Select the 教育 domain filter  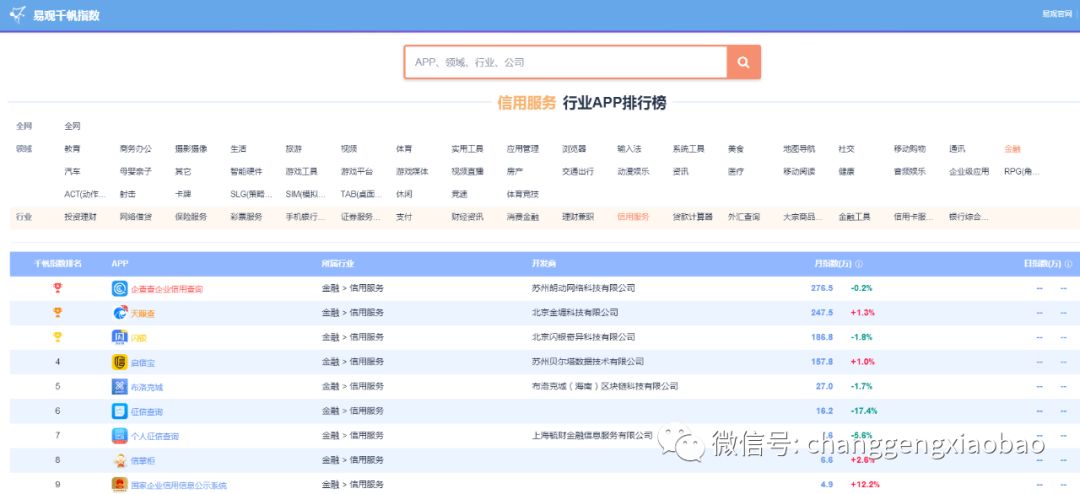point(72,149)
